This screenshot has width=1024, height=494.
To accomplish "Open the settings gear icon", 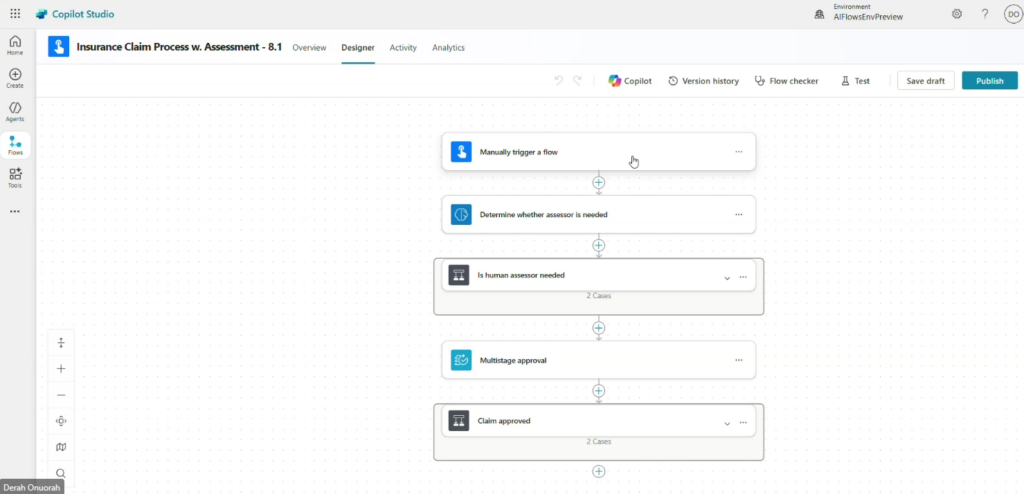I will [957, 14].
